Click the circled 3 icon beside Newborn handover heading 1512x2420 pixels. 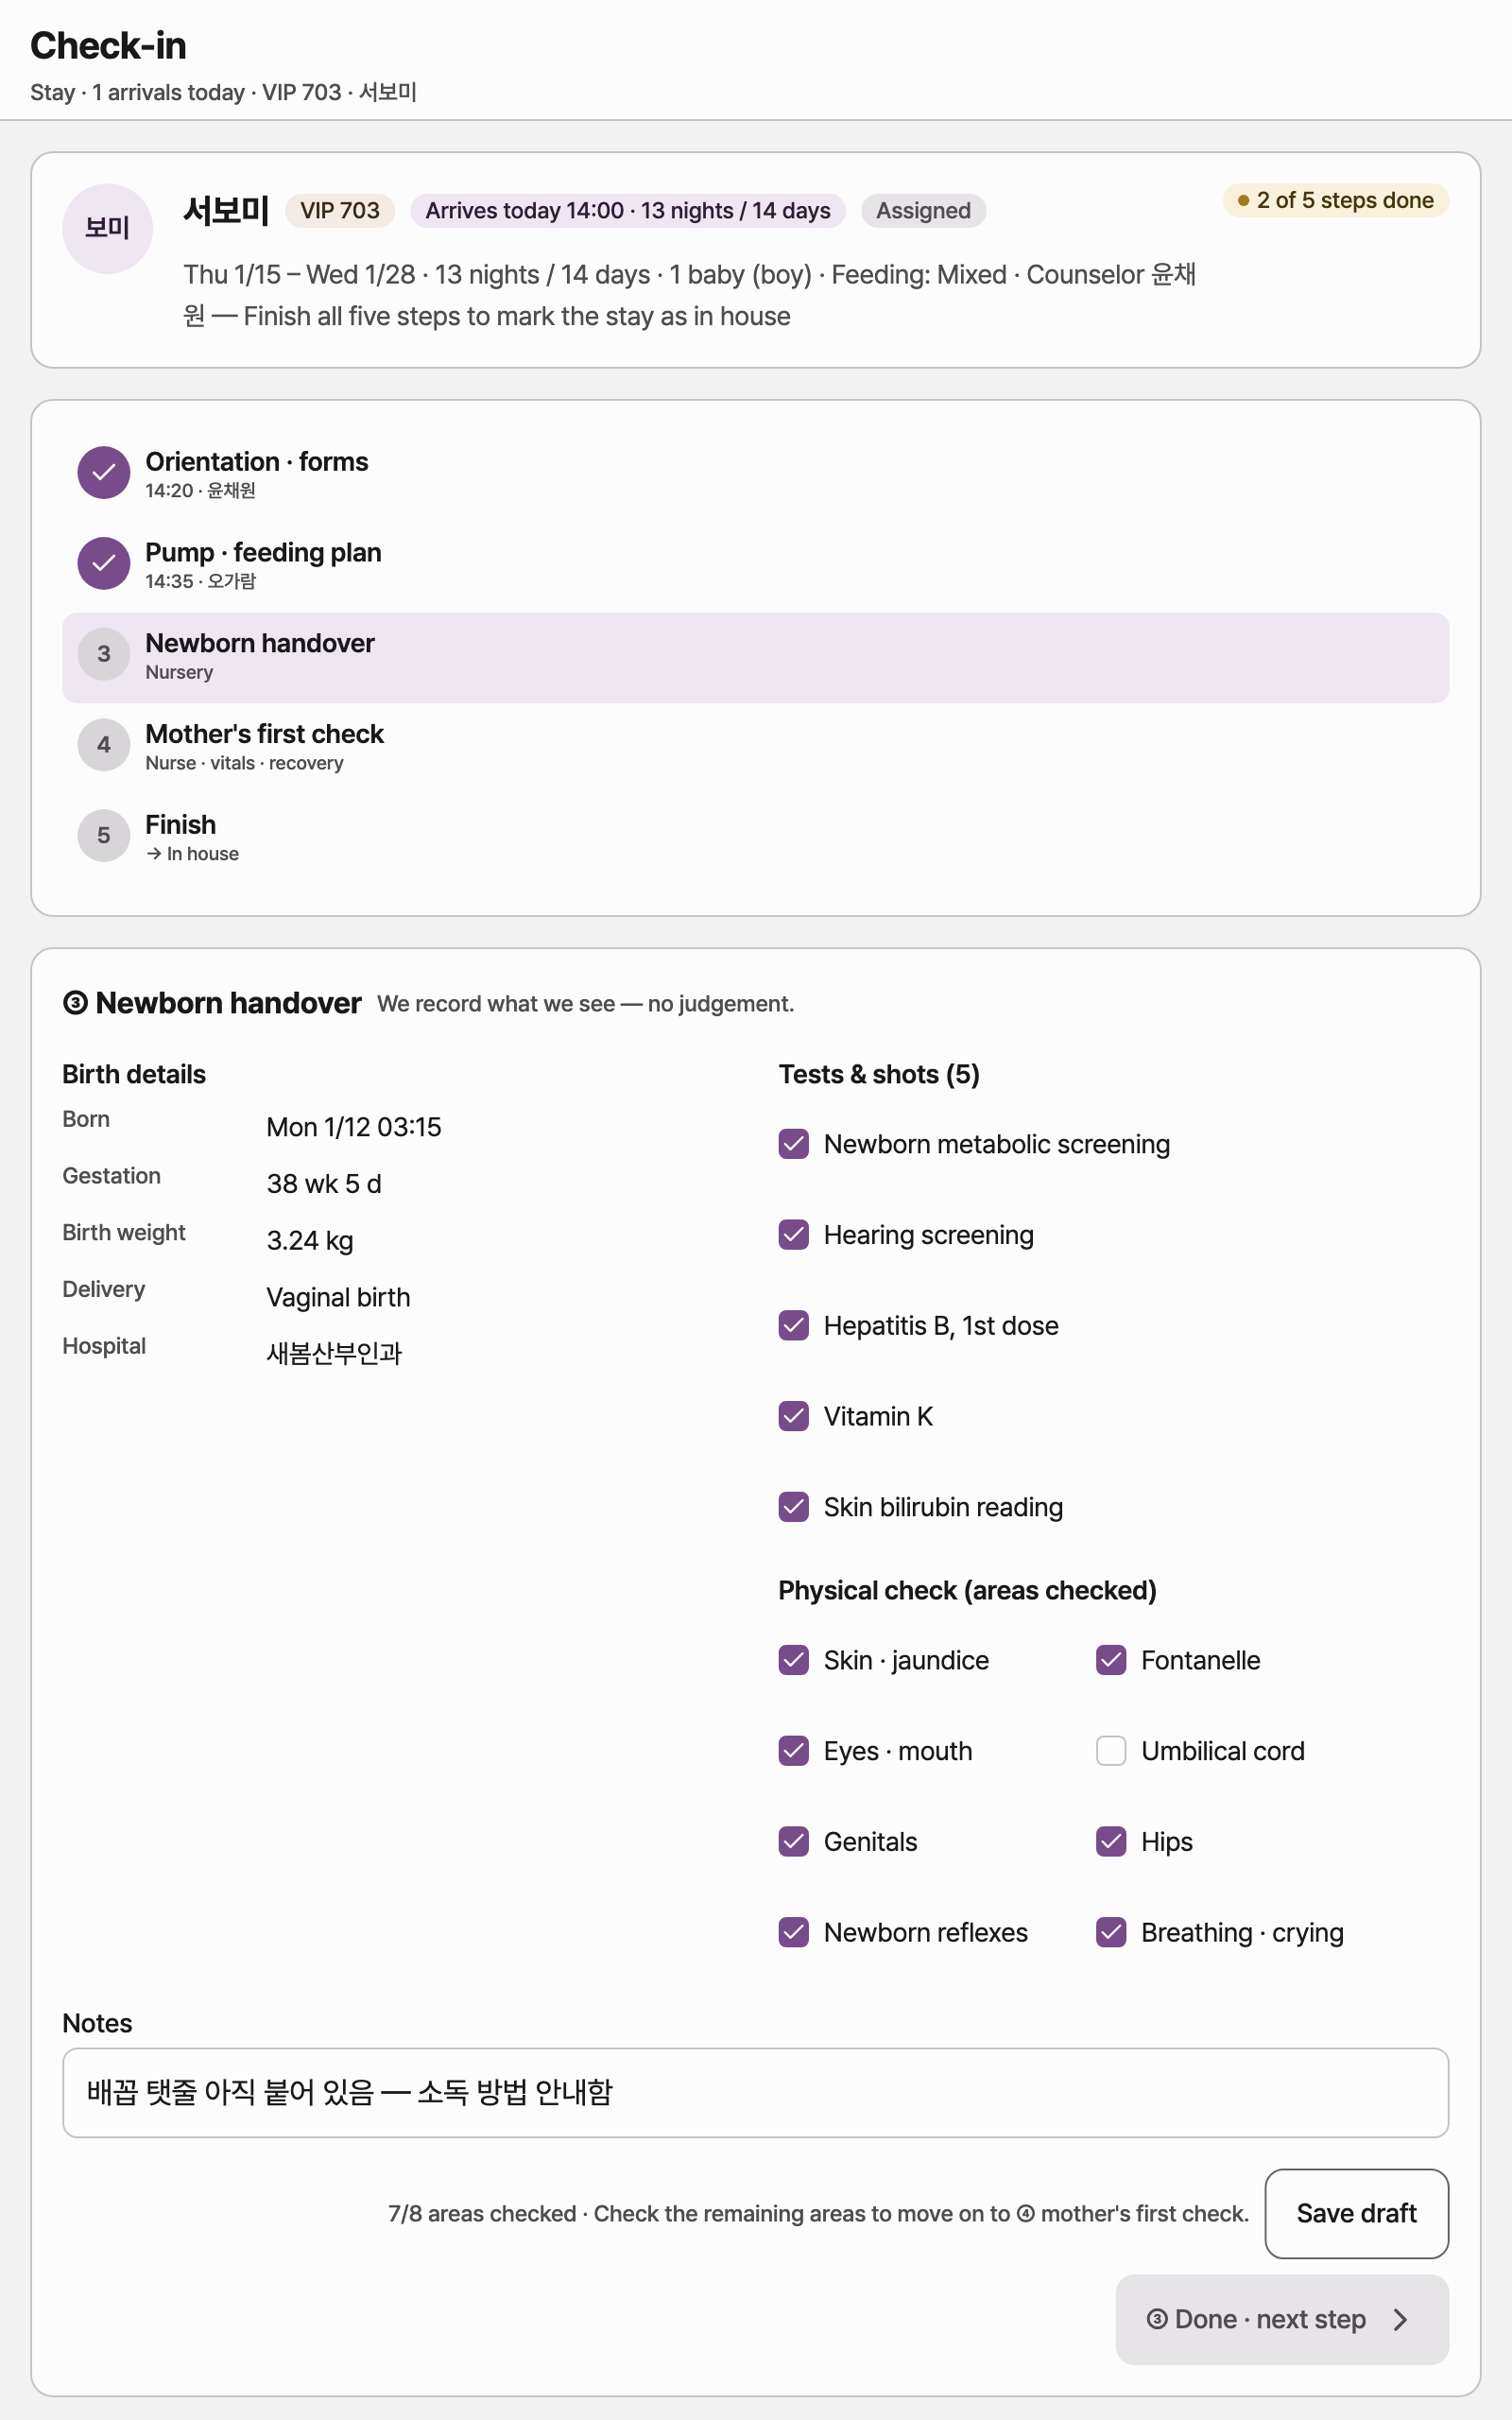[75, 1003]
